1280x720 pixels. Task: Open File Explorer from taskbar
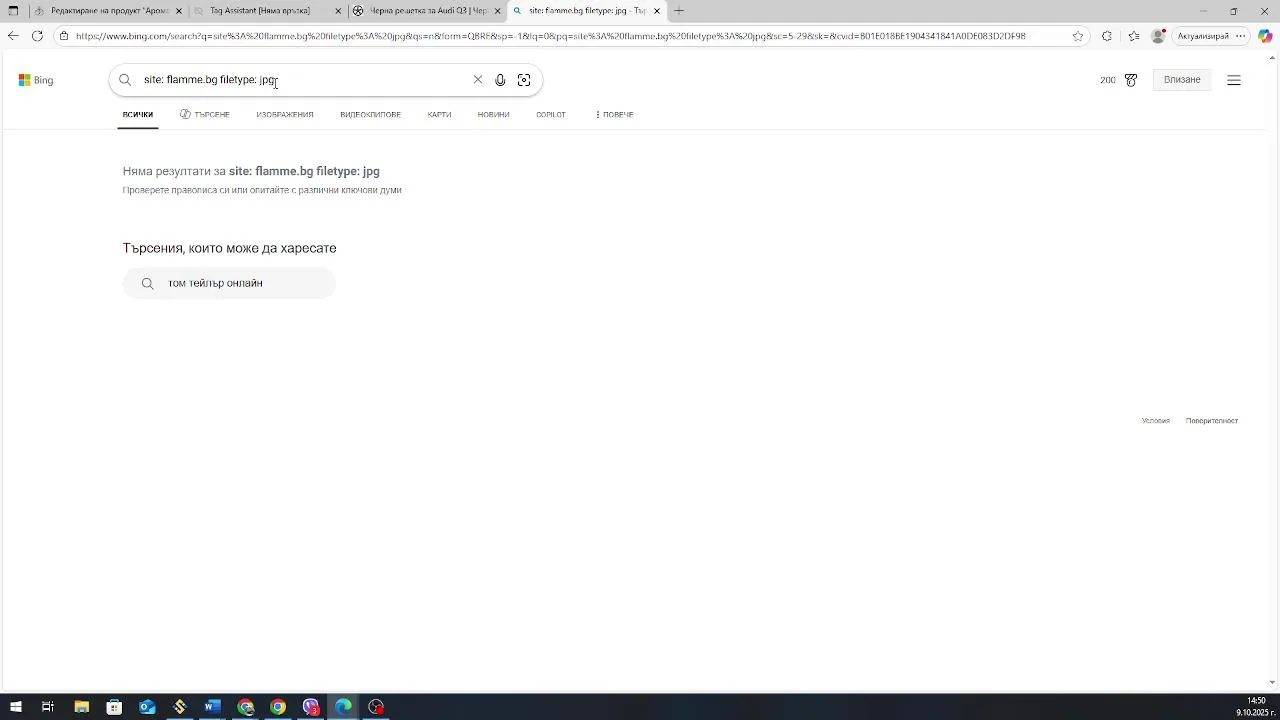[x=81, y=707]
